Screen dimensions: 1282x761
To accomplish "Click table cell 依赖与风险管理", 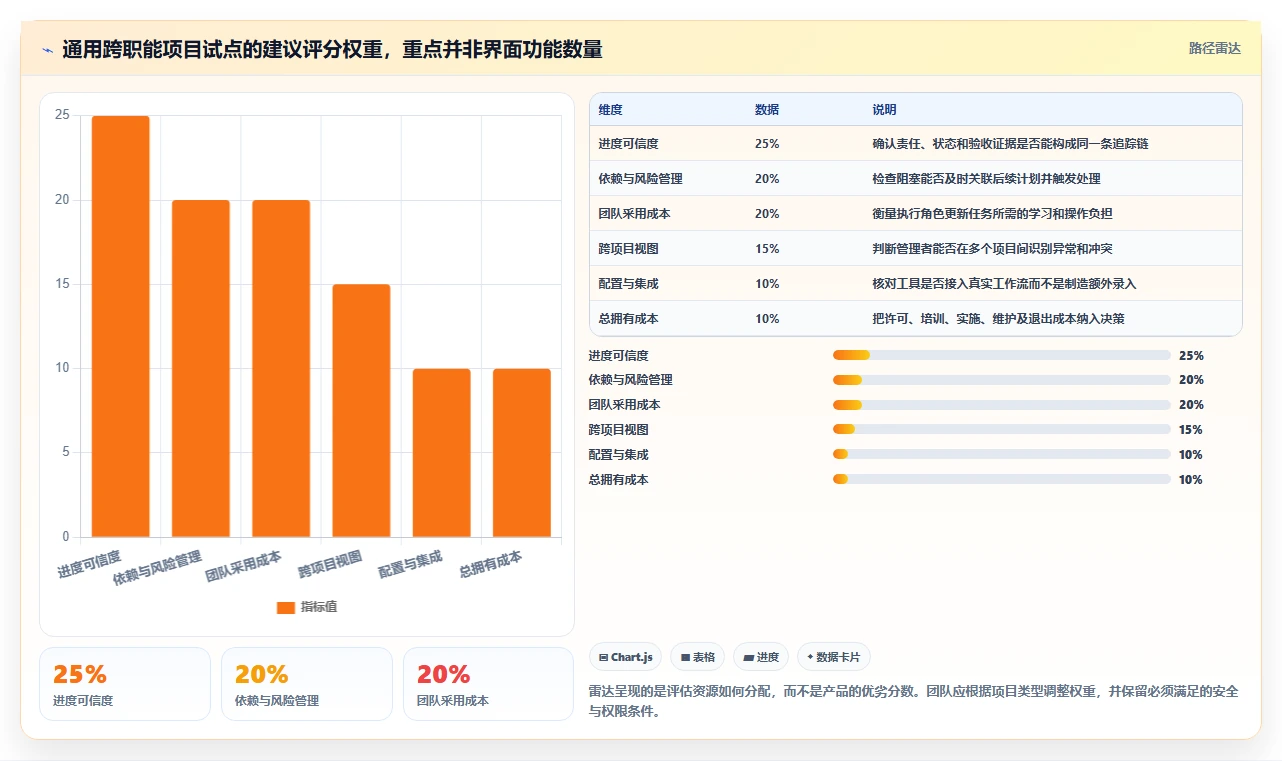I will click(x=640, y=179).
